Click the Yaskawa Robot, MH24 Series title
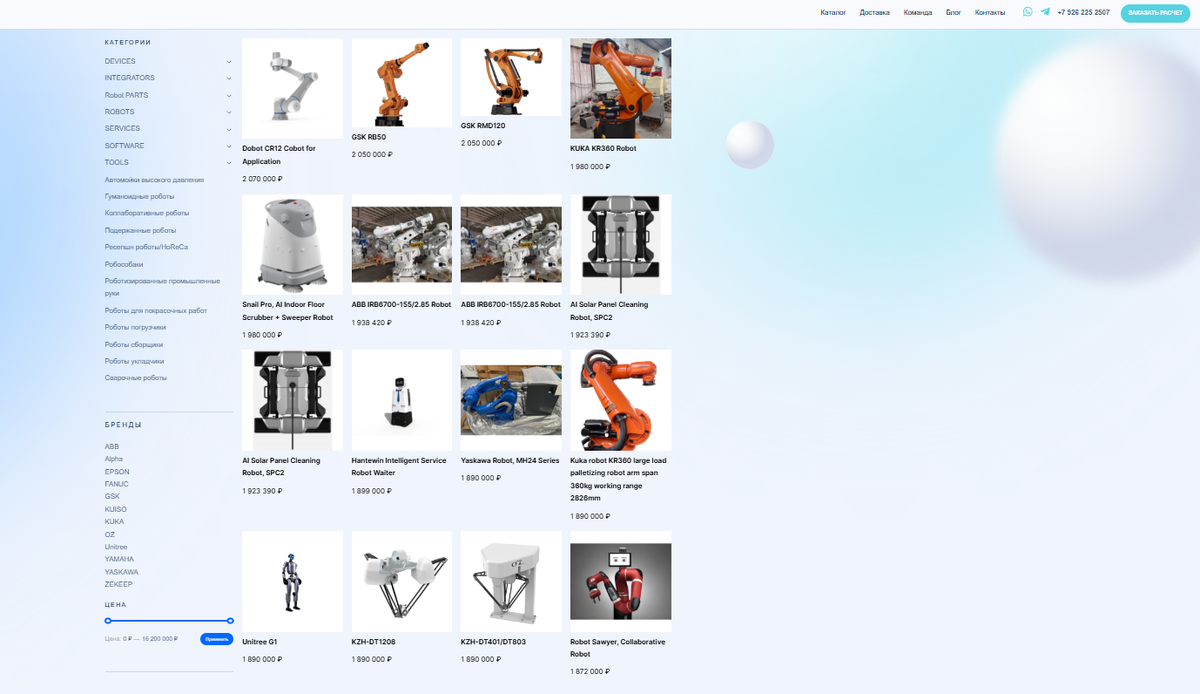Viewport: 1200px width, 694px height. [510, 461]
